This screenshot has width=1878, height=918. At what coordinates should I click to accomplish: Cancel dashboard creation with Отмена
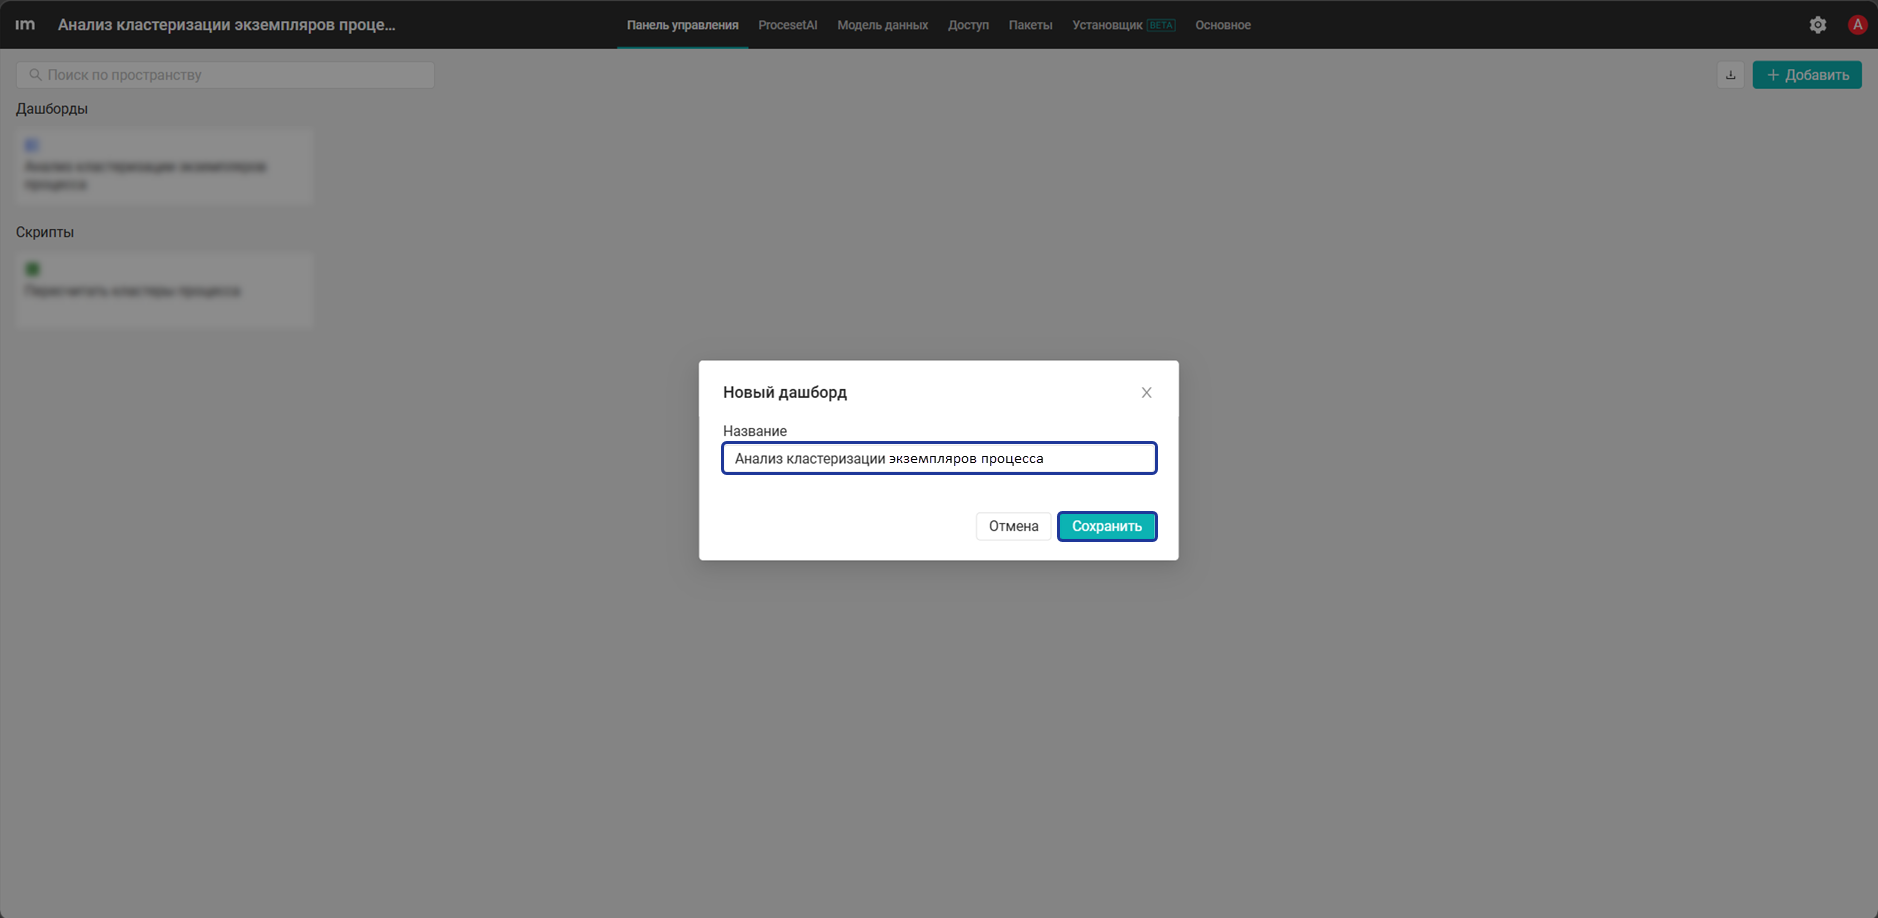(1013, 526)
